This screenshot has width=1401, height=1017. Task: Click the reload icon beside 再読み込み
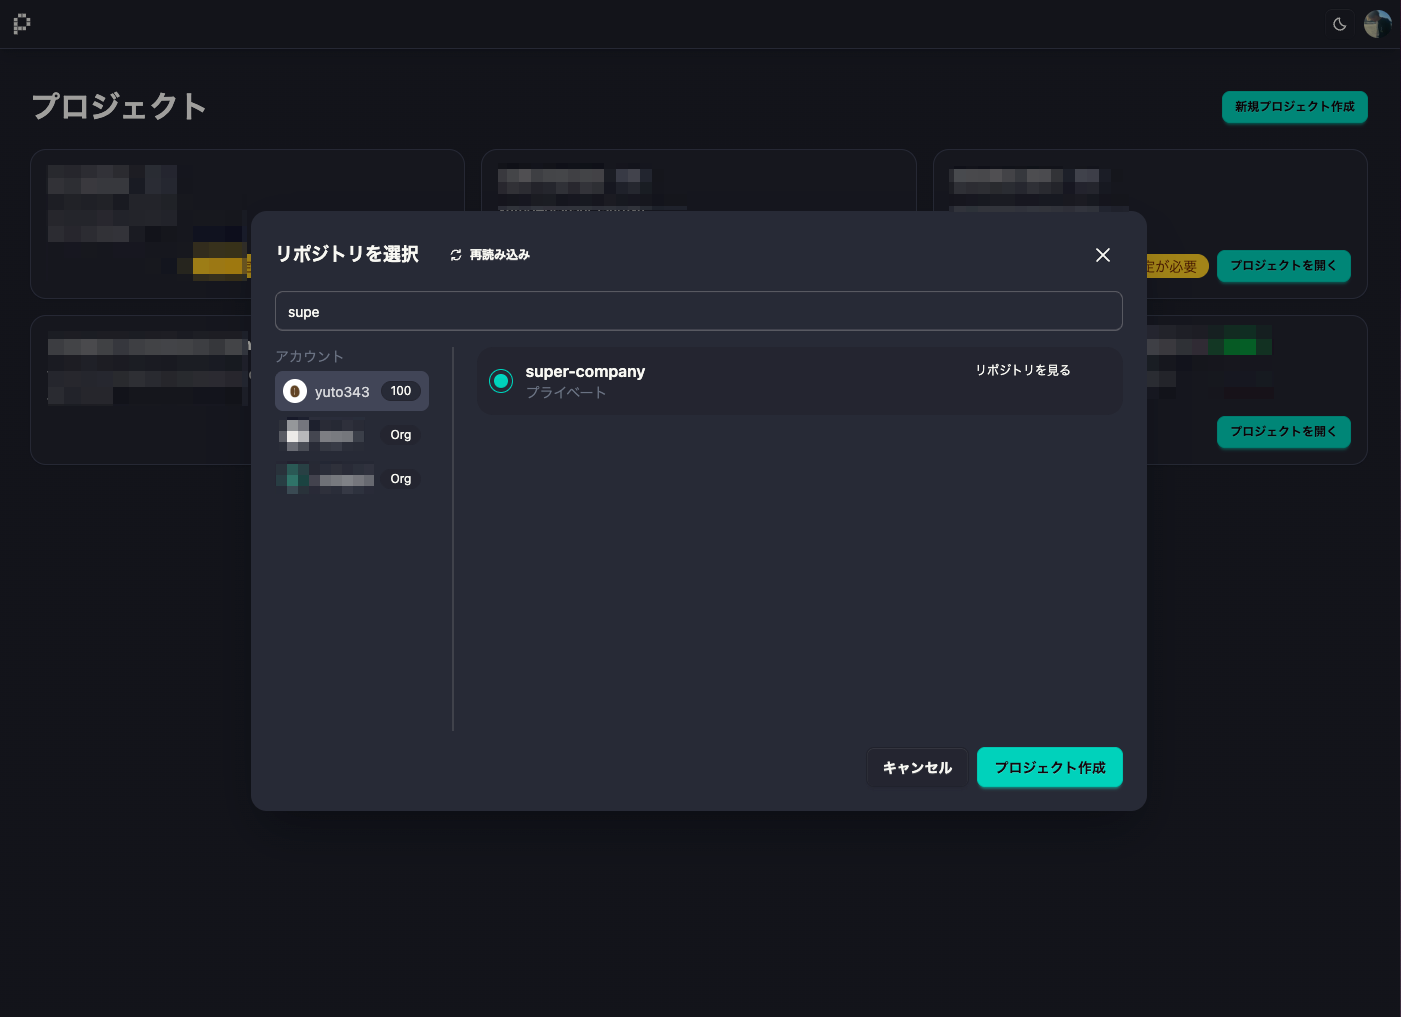point(456,255)
